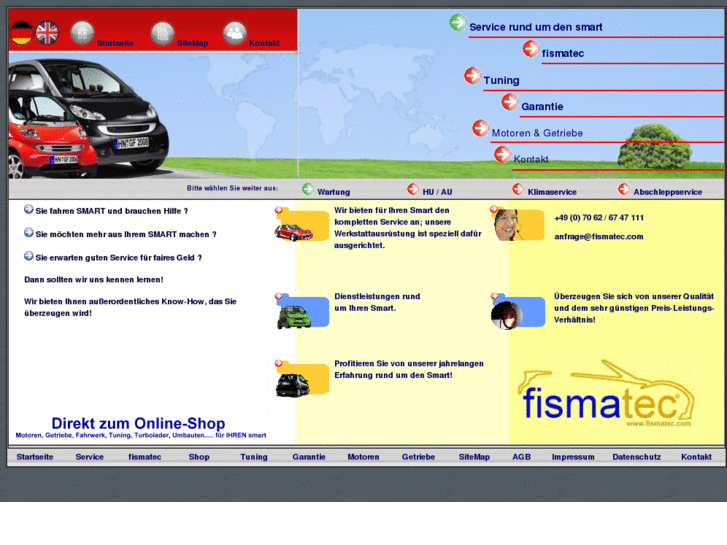Click the green arrow beside Wartung

coord(308,189)
